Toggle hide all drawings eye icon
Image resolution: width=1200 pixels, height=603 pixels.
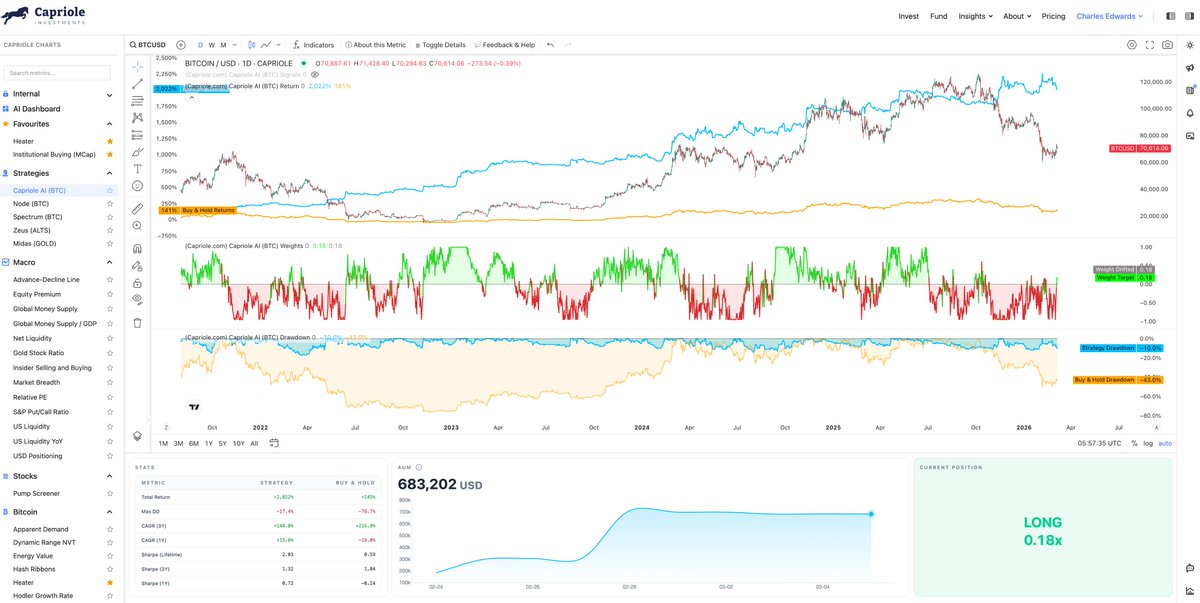point(137,299)
